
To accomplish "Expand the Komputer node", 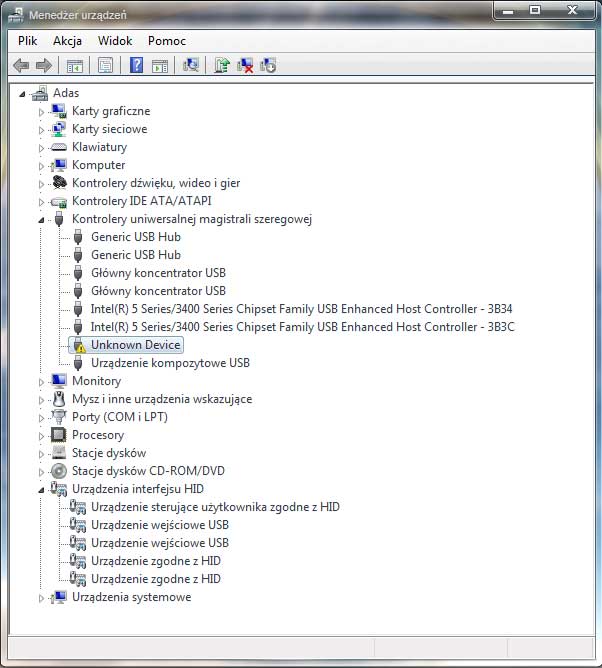I will 41,166.
